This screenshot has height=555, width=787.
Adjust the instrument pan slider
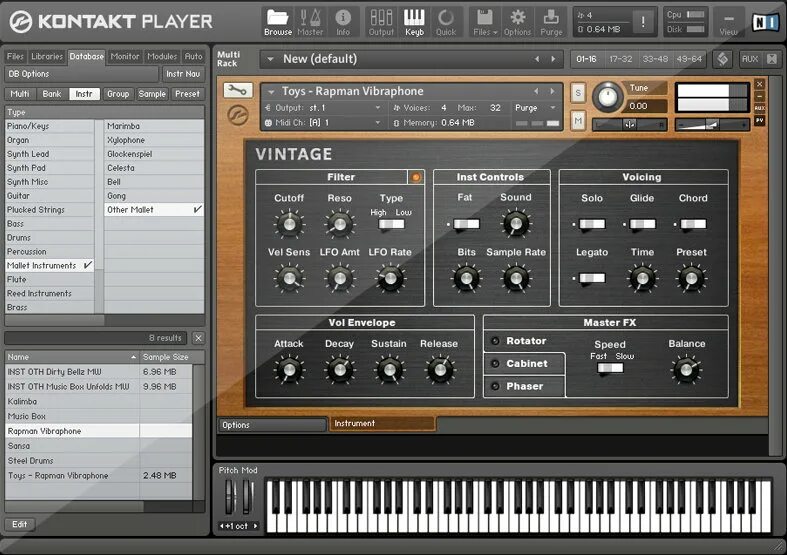tap(629, 124)
